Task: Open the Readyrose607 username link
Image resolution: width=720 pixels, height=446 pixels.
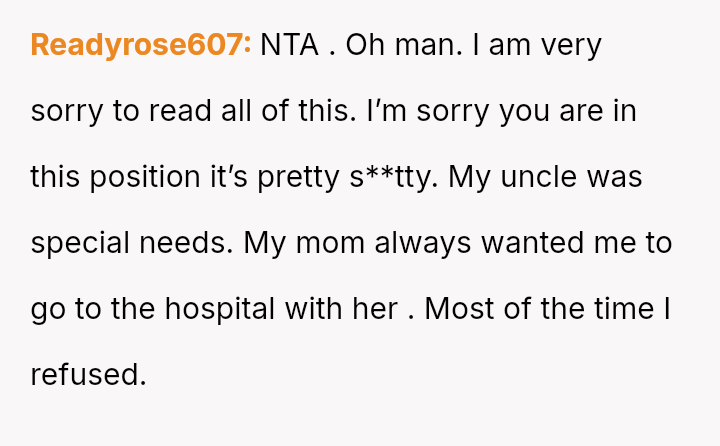Action: [141, 45]
